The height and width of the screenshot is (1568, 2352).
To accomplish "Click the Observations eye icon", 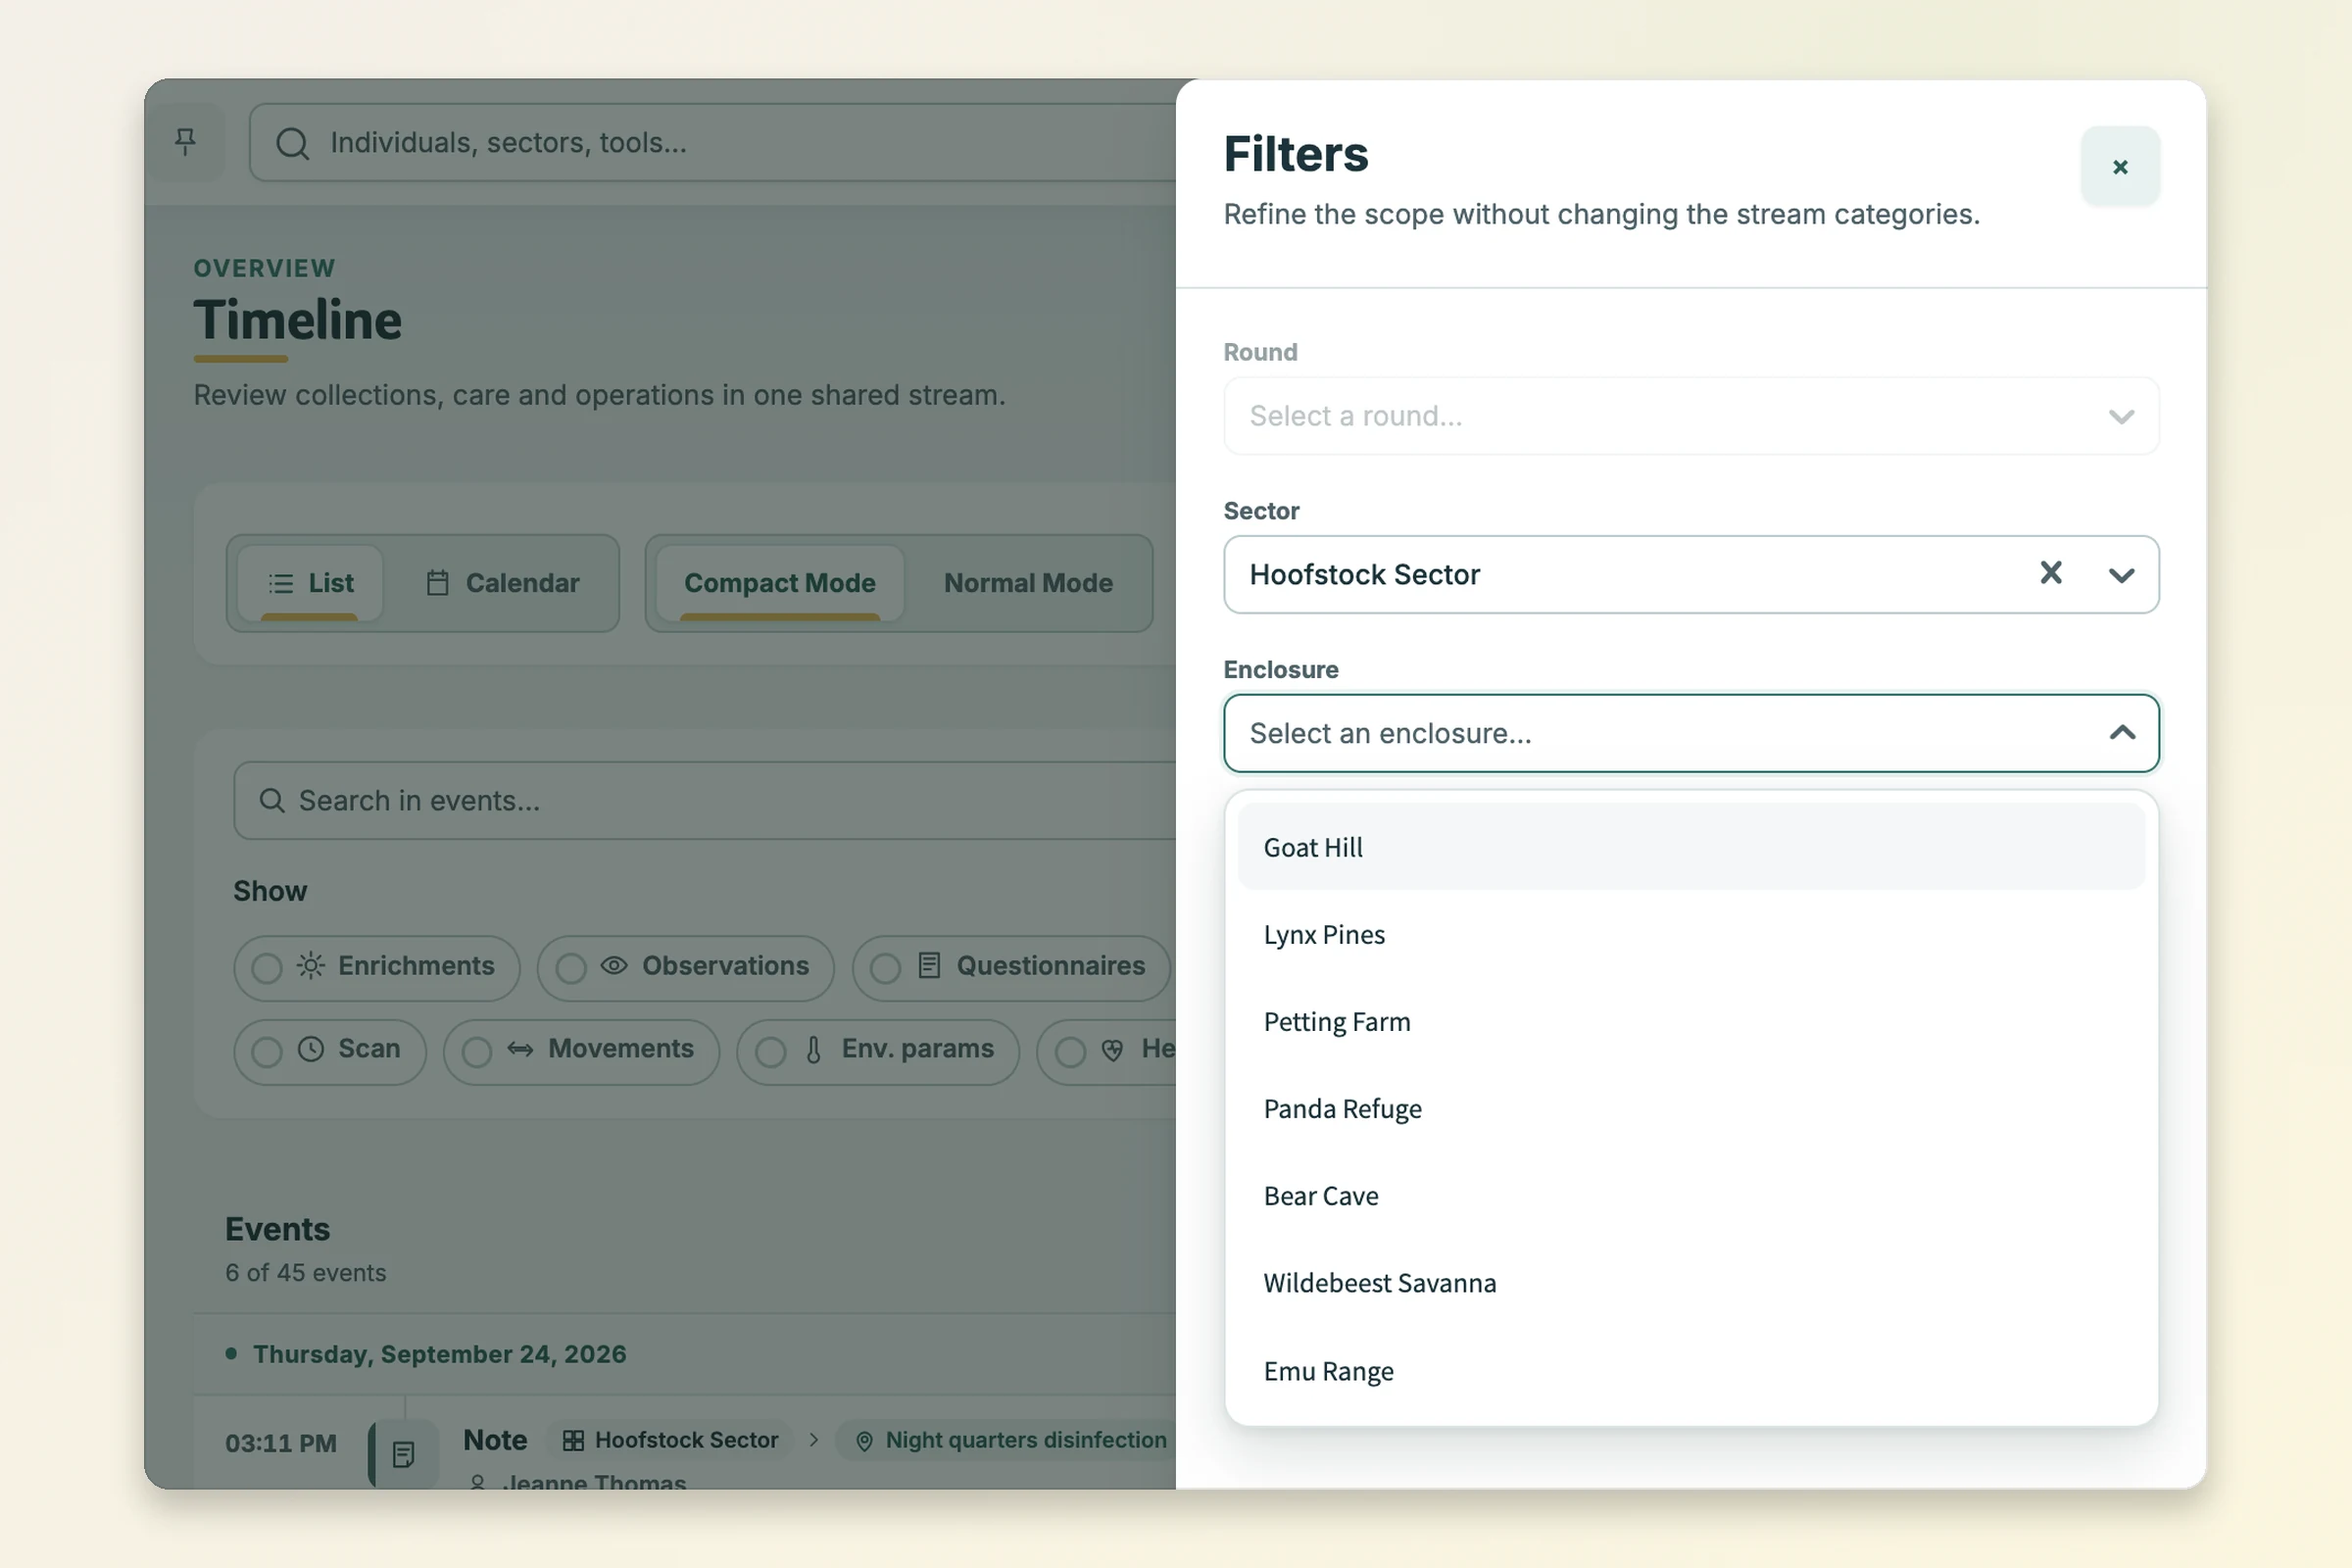I will click(x=614, y=966).
